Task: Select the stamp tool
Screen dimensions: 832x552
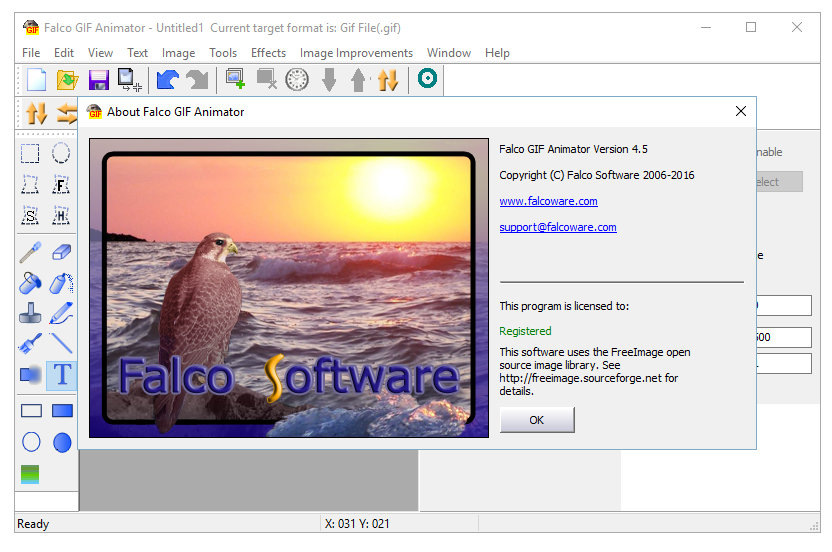Action: [30, 313]
